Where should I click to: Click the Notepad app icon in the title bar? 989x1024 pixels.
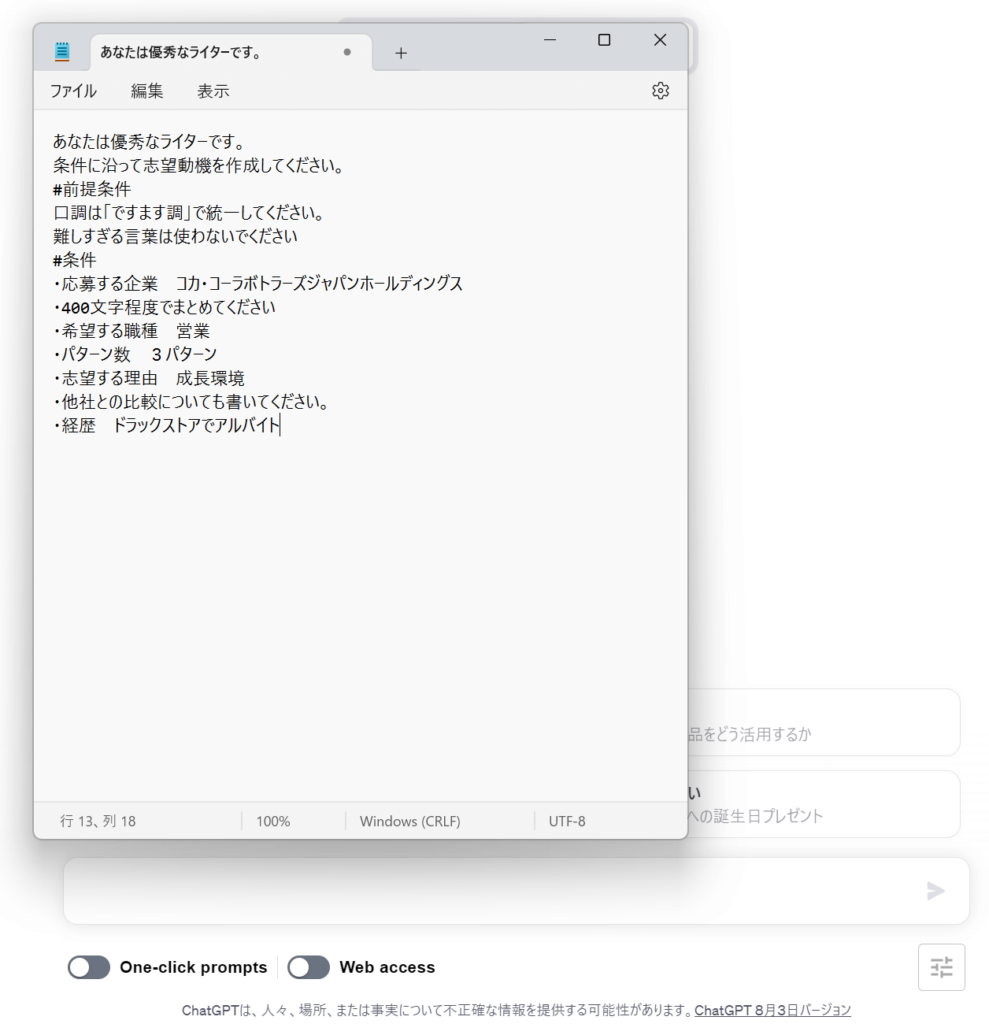coord(63,52)
